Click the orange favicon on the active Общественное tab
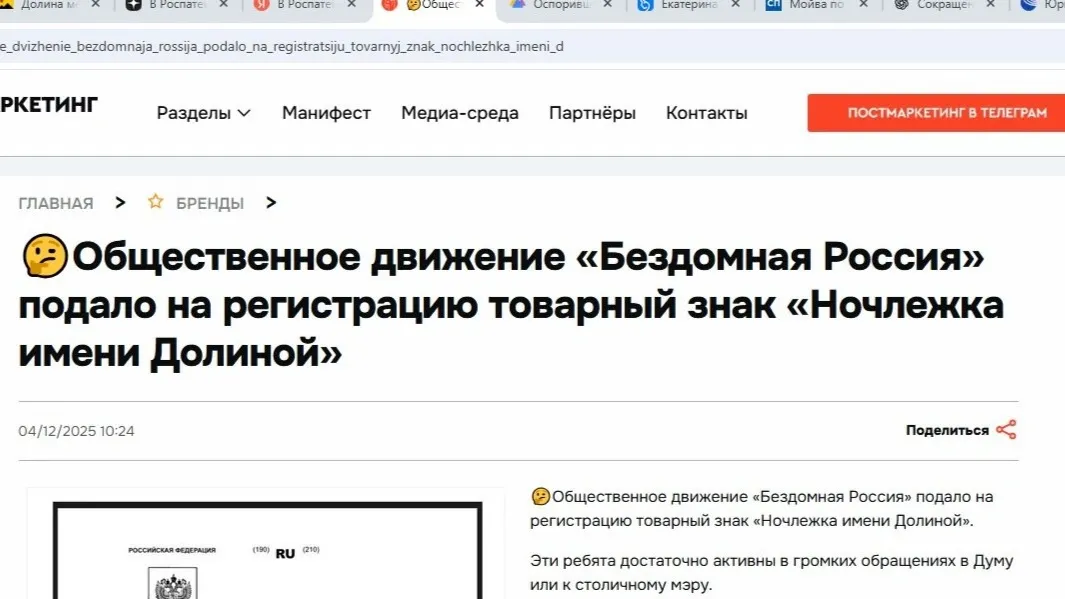The image size is (1065, 599). point(389,6)
